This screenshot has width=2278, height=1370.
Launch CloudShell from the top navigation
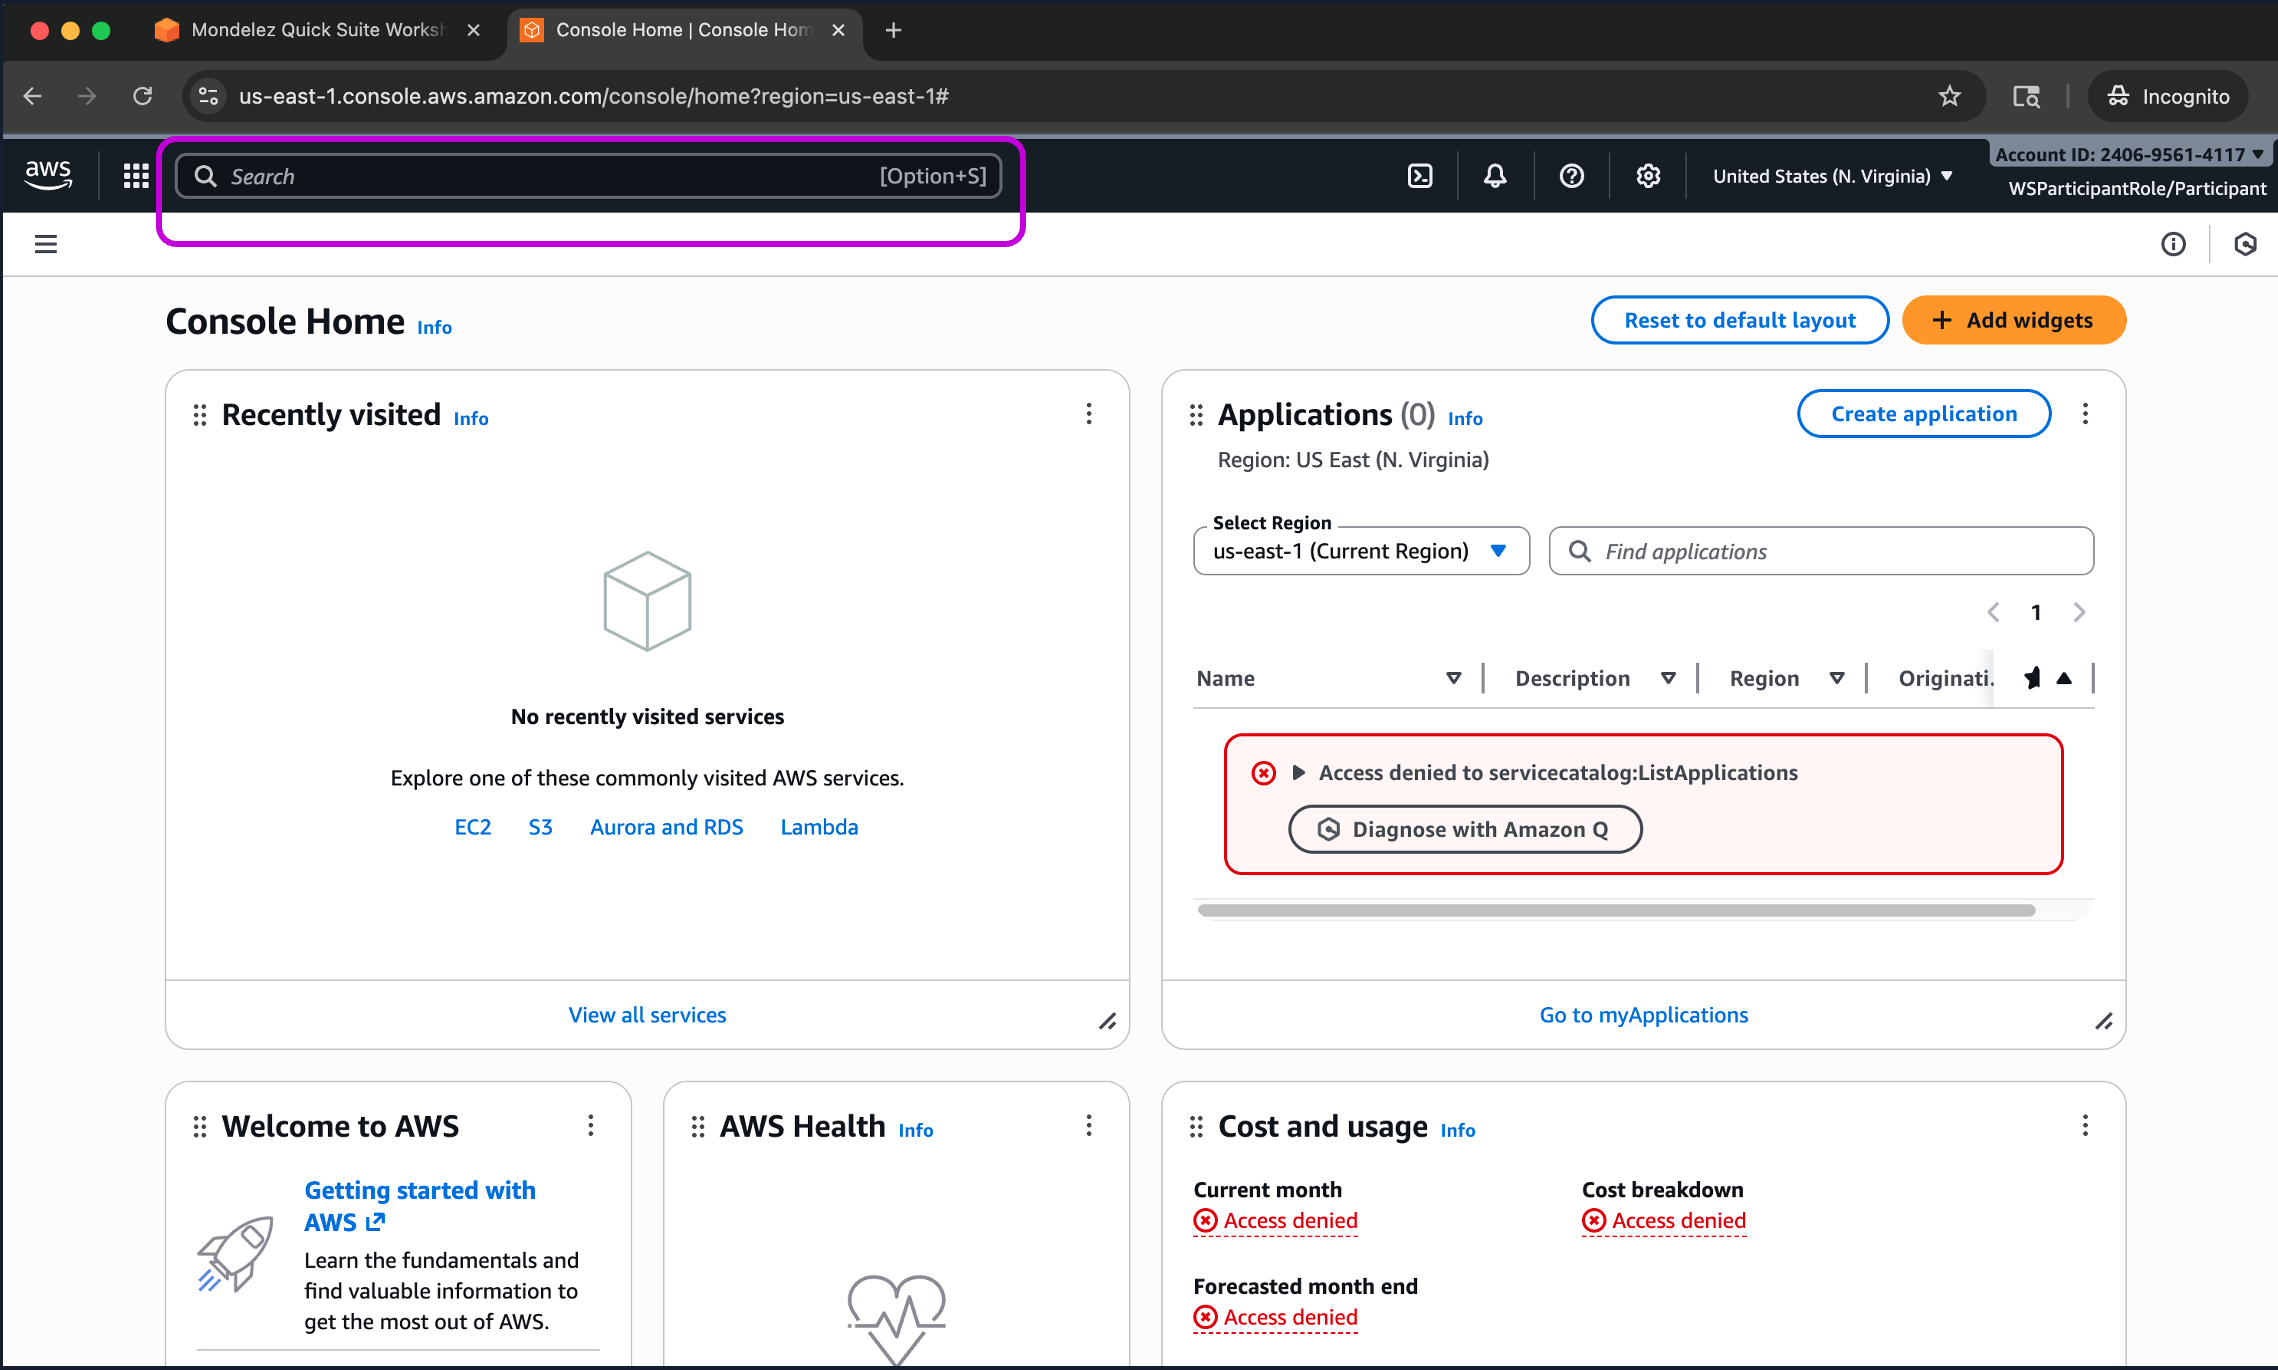click(x=1420, y=176)
